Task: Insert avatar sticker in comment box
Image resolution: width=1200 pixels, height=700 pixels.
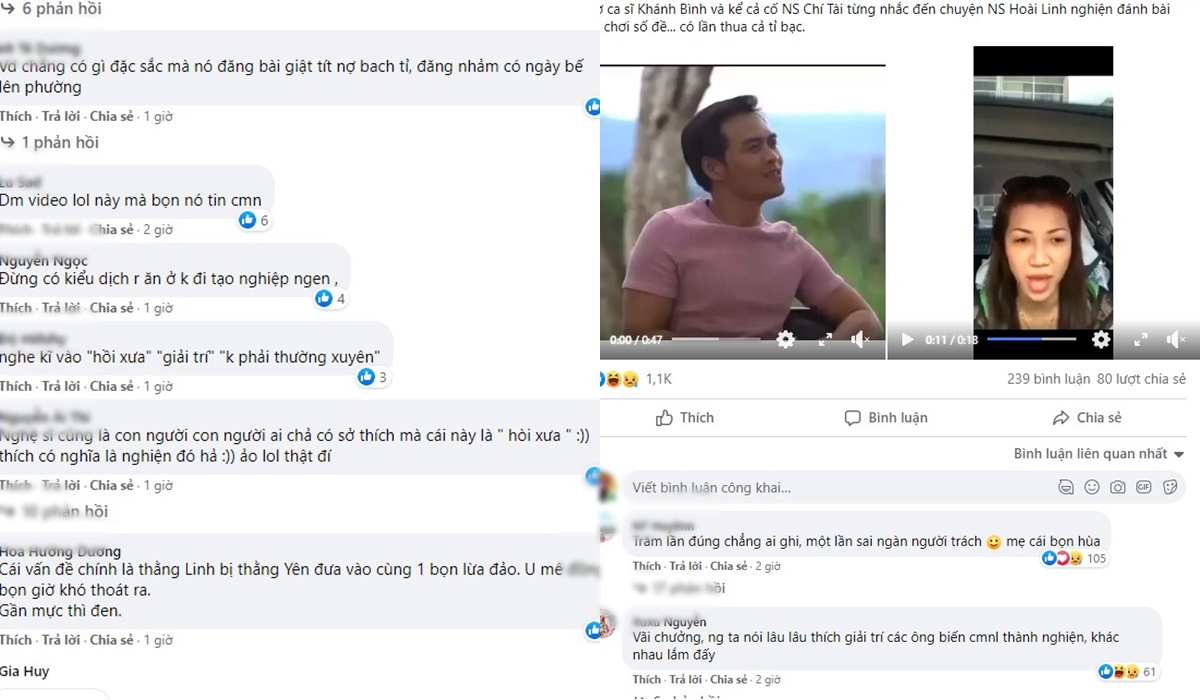Action: 1067,488
